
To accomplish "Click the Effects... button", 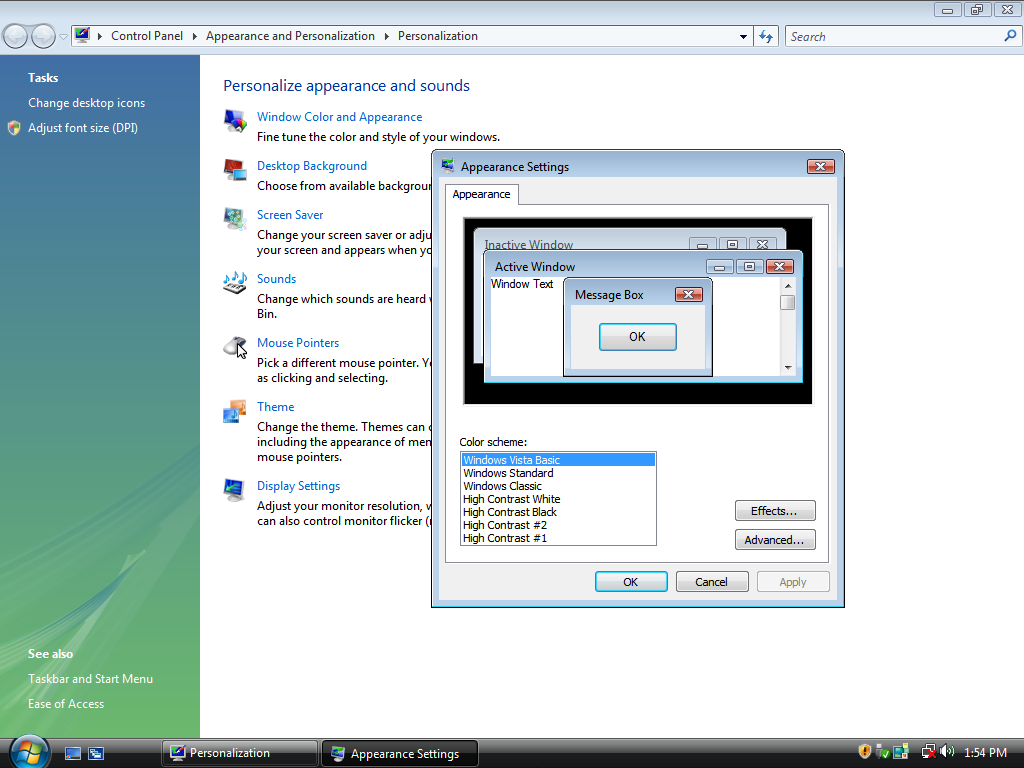I will click(775, 511).
